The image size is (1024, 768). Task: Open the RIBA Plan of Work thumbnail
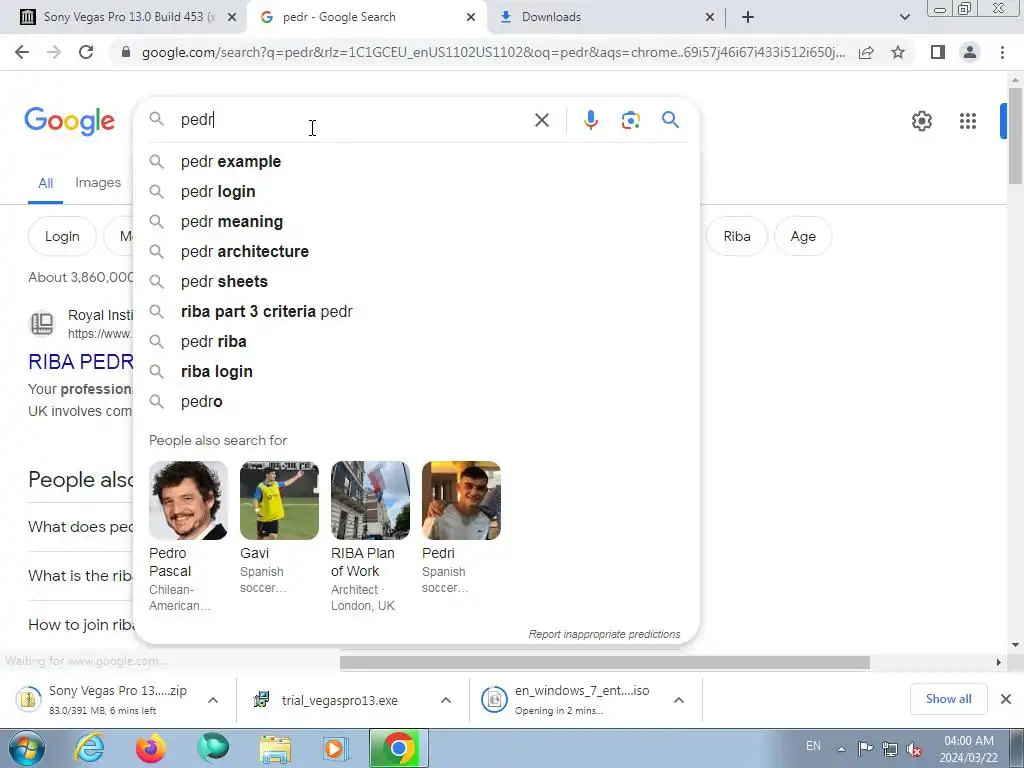click(x=370, y=500)
